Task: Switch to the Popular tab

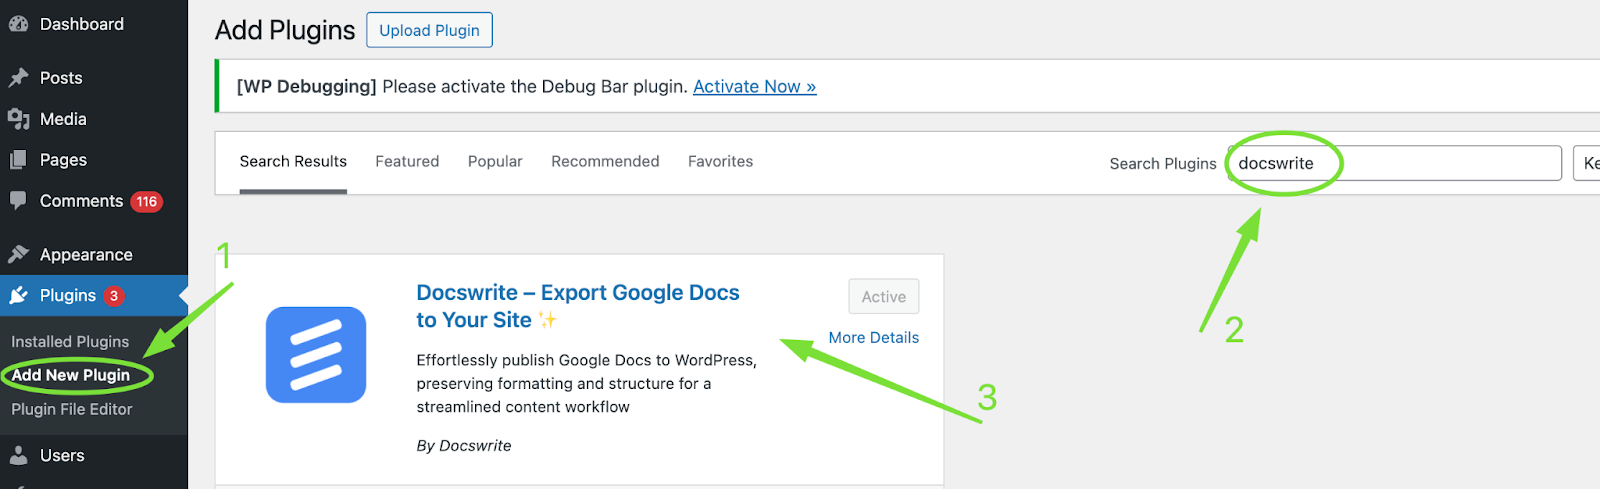Action: click(x=495, y=161)
